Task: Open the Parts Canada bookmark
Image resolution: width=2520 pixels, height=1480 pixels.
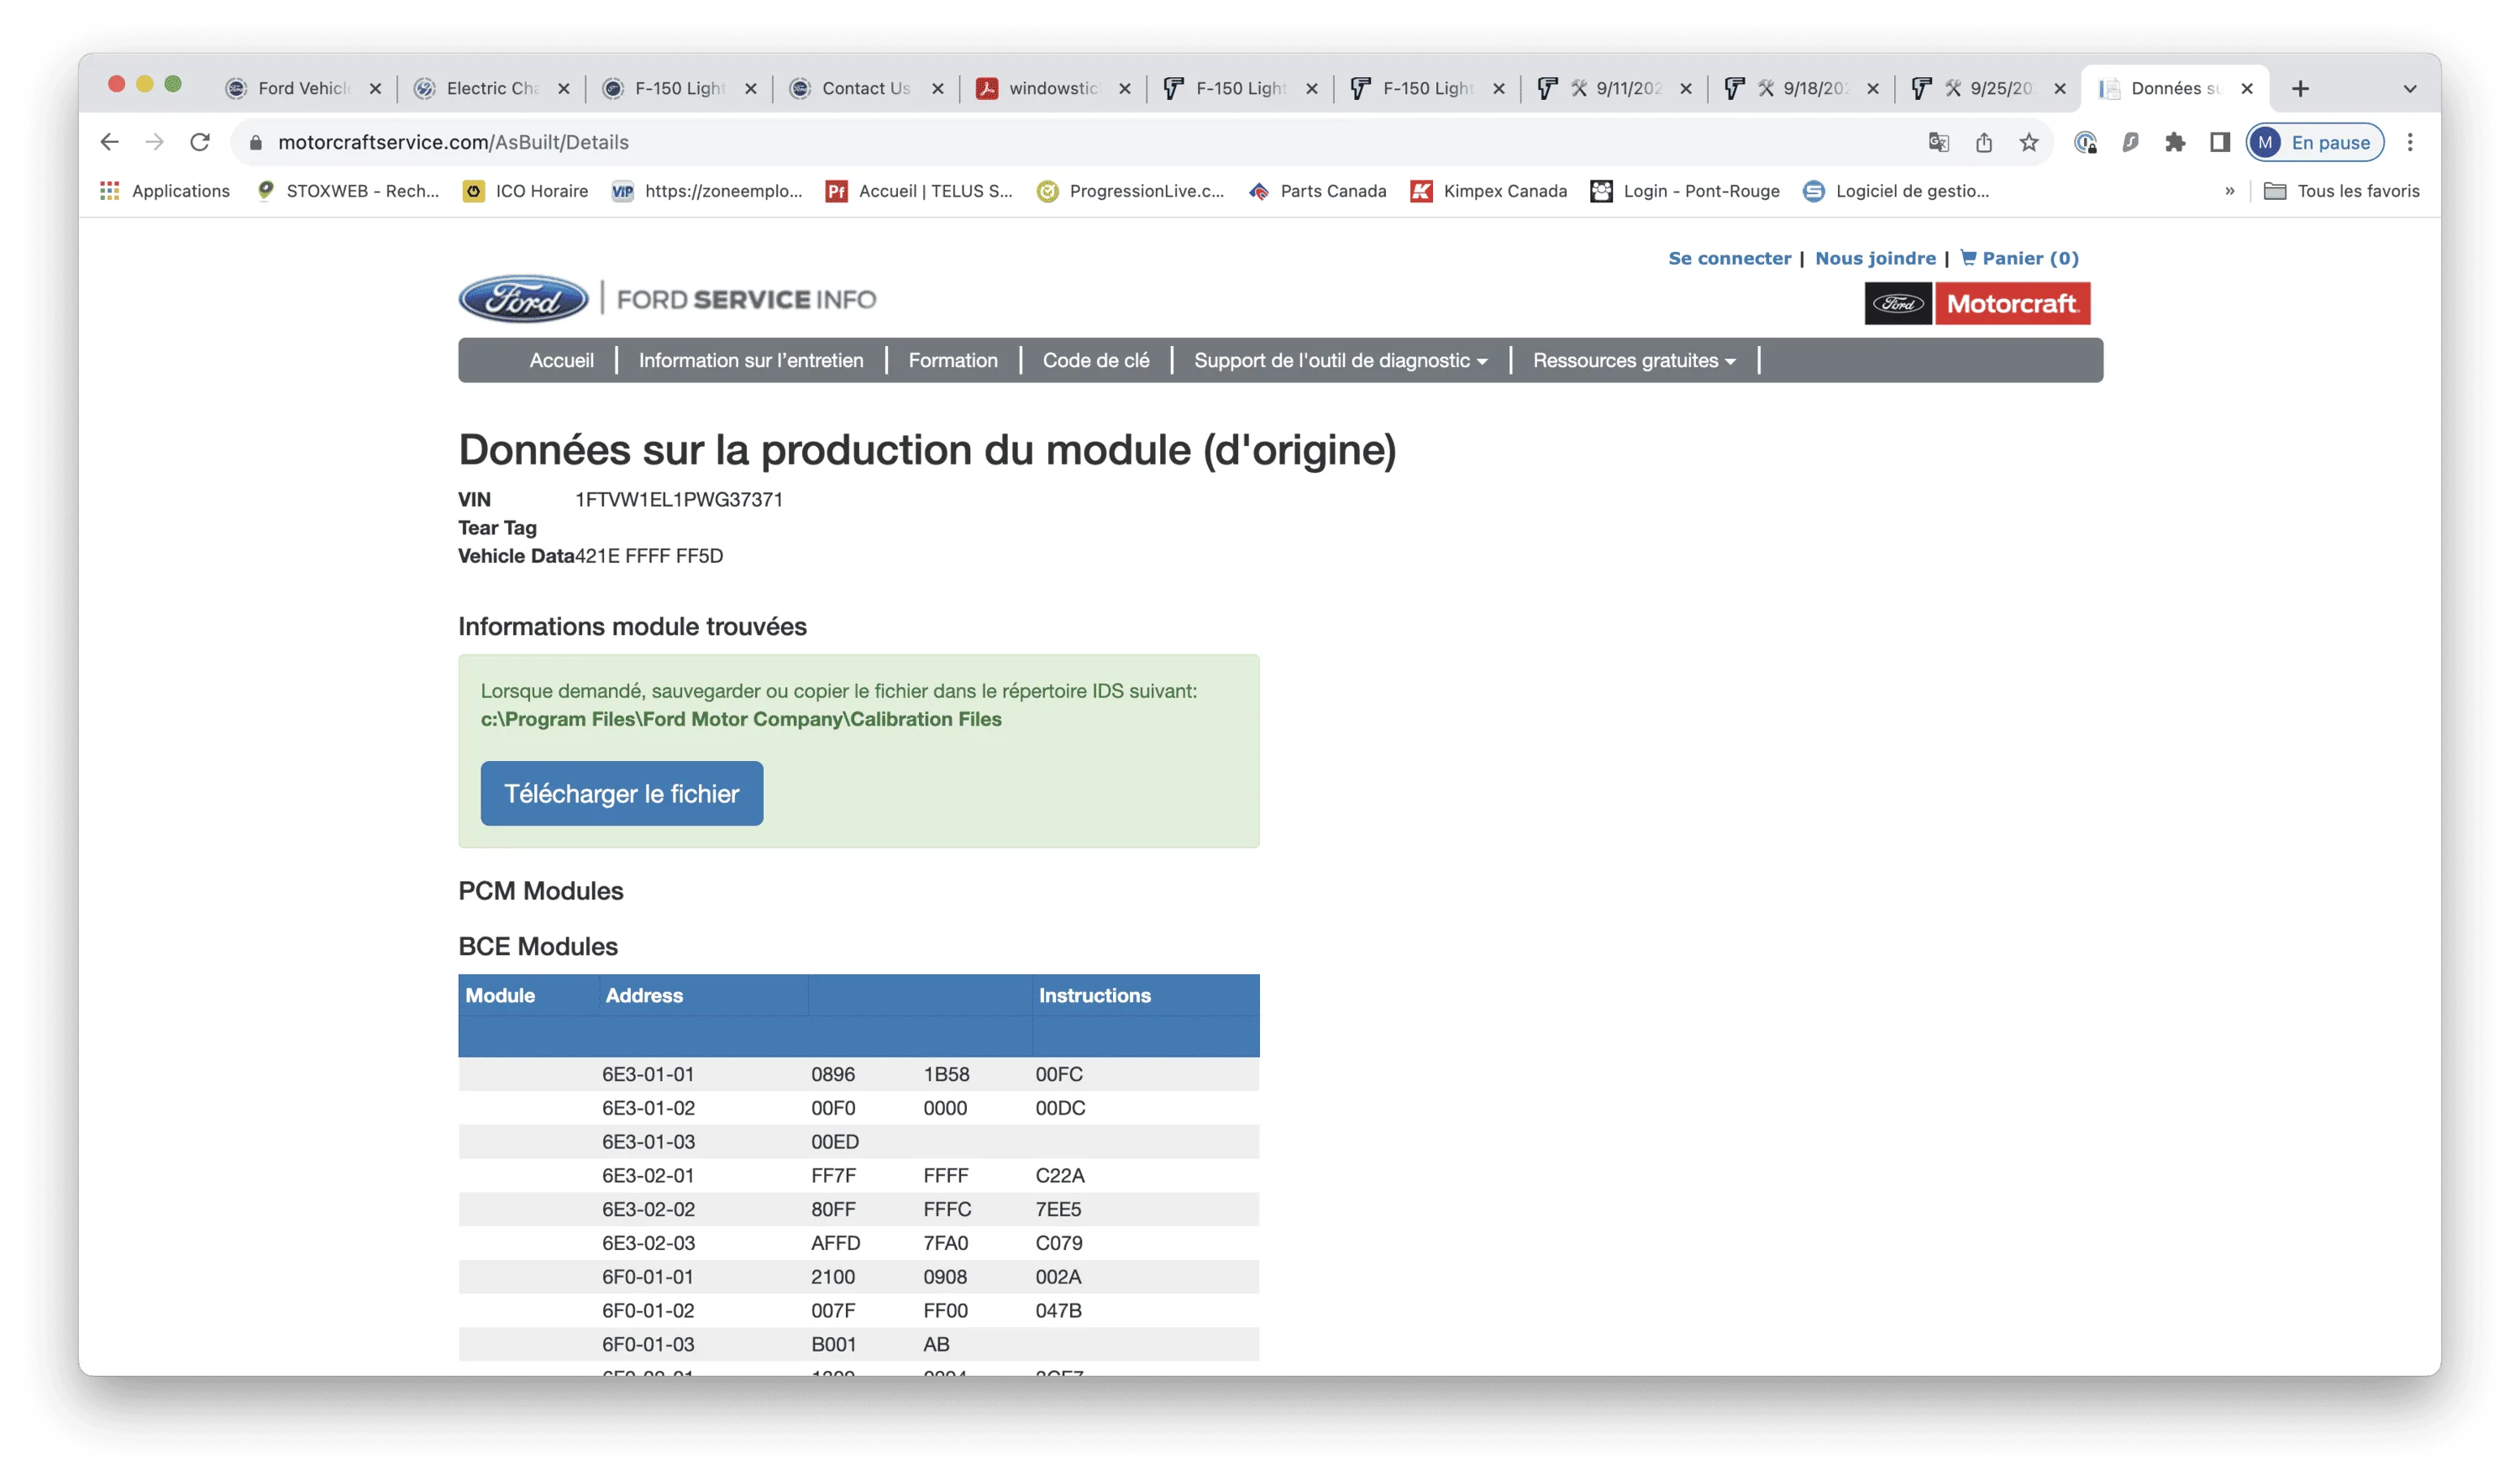Action: point(1317,191)
